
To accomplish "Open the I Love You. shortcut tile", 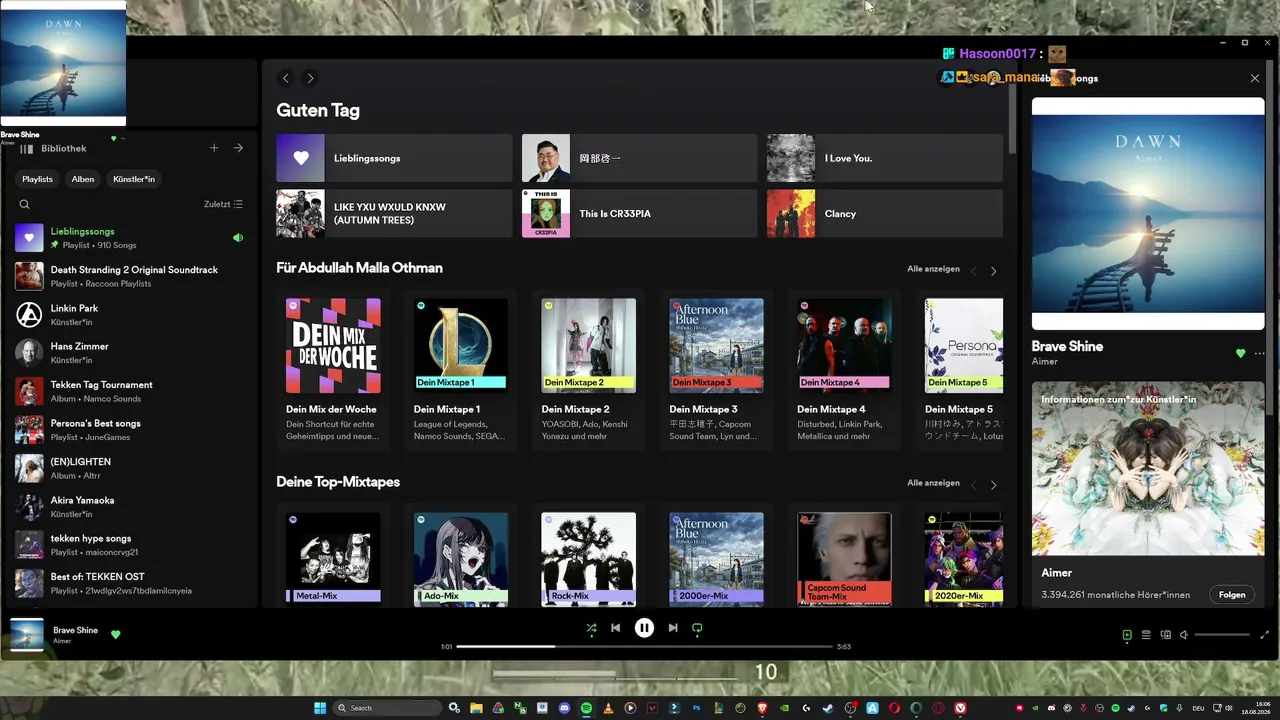I will pos(885,158).
